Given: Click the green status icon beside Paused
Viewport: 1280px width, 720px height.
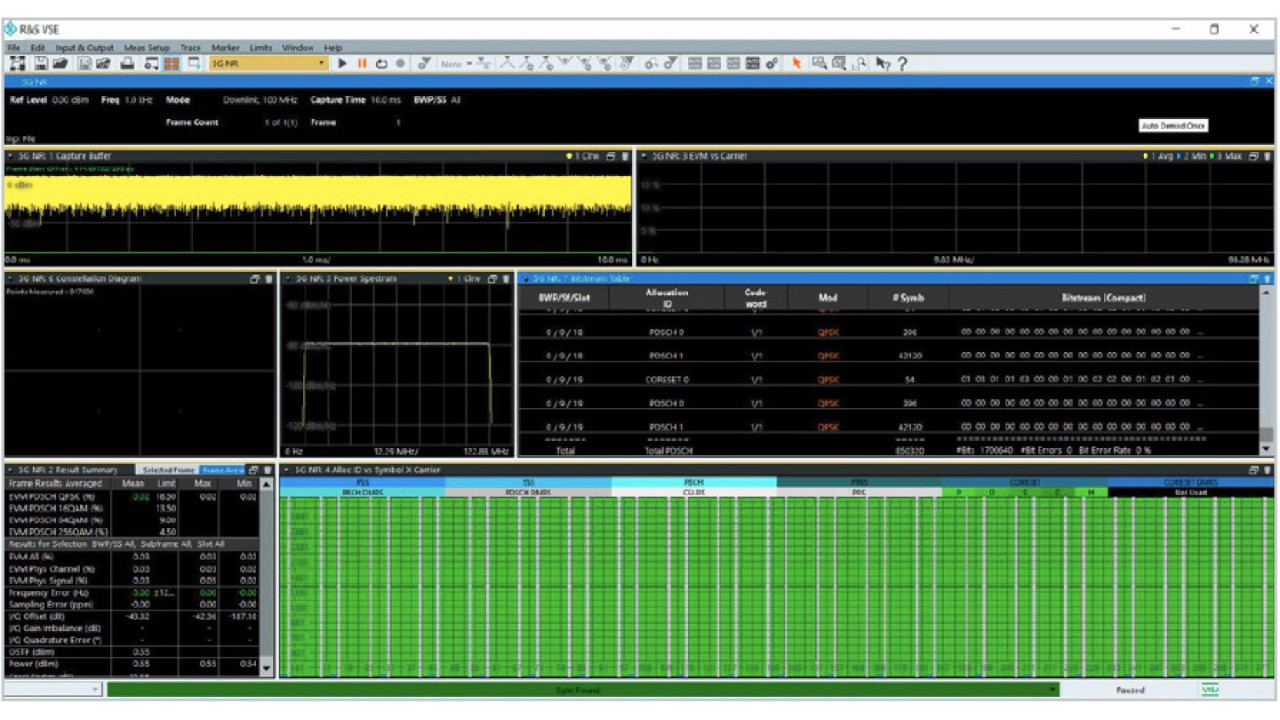Looking at the screenshot, I should (1210, 690).
